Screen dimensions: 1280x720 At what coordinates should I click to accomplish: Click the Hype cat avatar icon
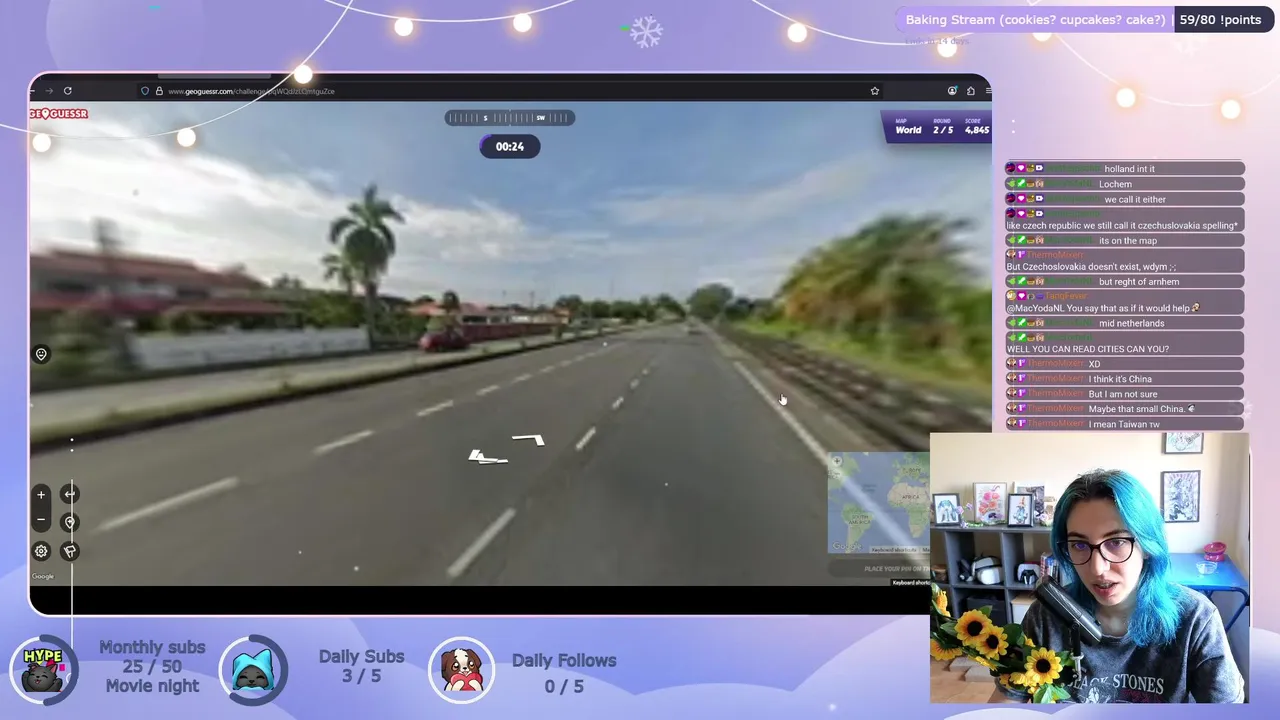click(x=44, y=670)
